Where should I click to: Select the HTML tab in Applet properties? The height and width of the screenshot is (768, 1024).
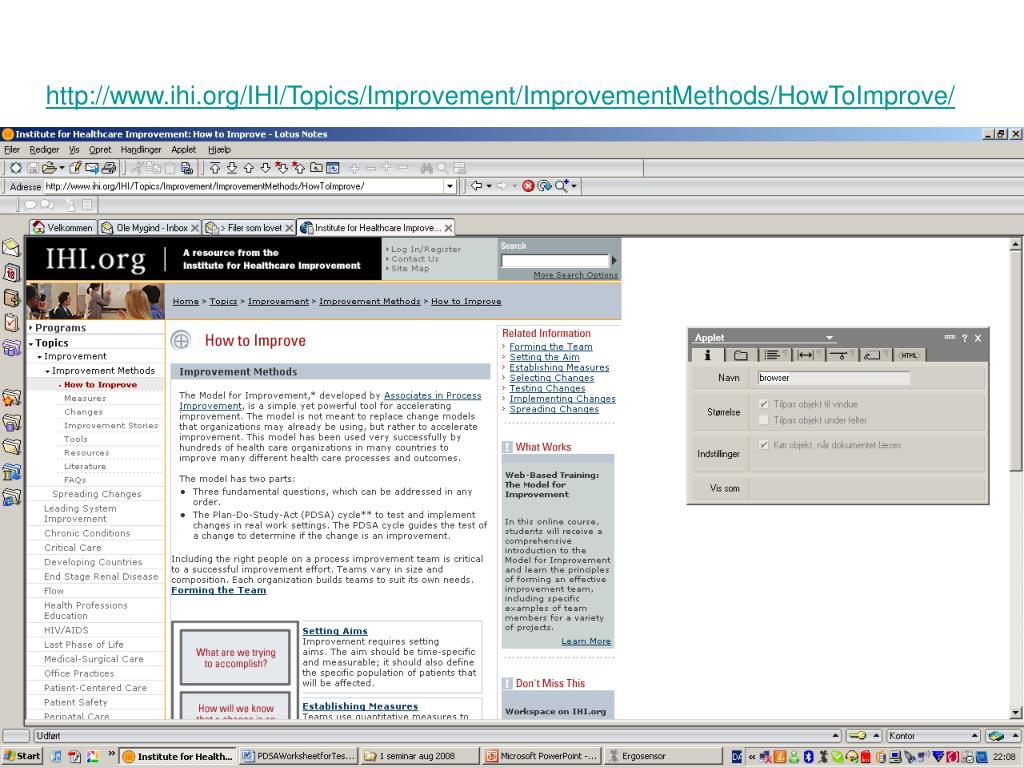pyautogui.click(x=909, y=355)
